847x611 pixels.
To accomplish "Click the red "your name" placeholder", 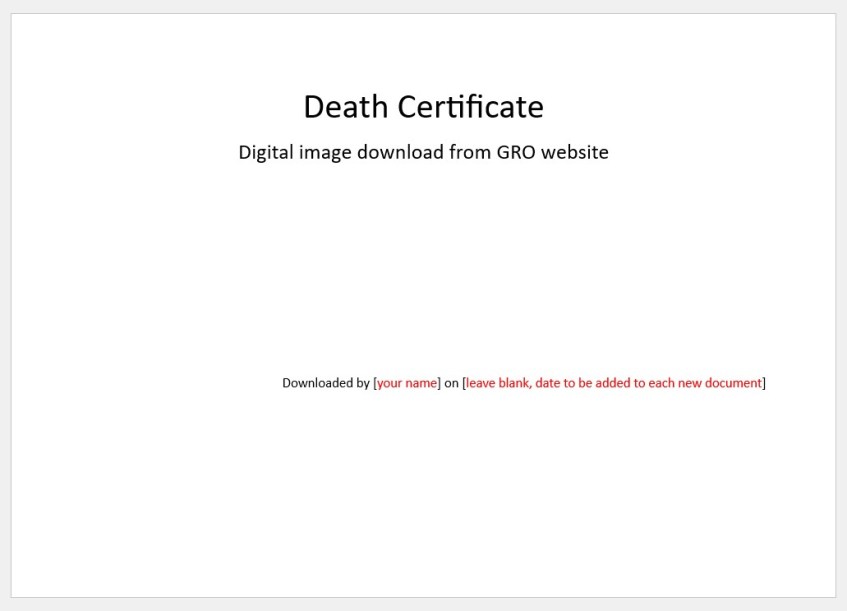I will coord(407,383).
